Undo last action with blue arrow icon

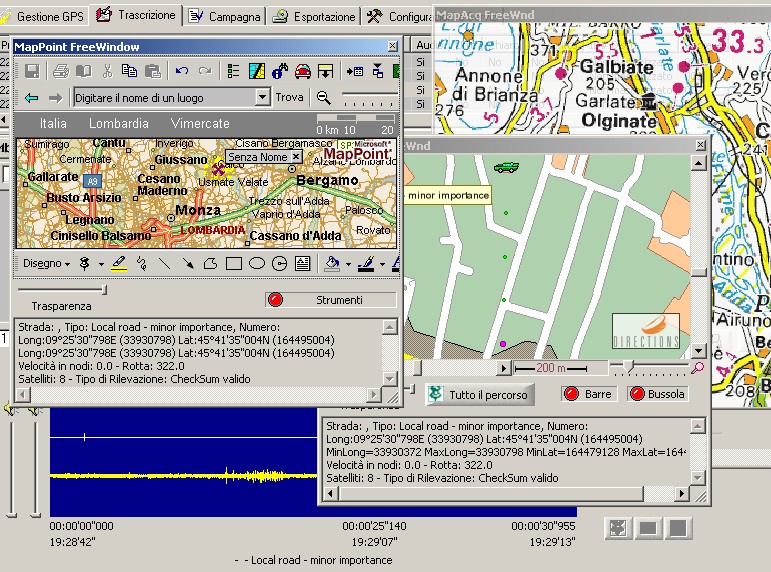click(181, 71)
